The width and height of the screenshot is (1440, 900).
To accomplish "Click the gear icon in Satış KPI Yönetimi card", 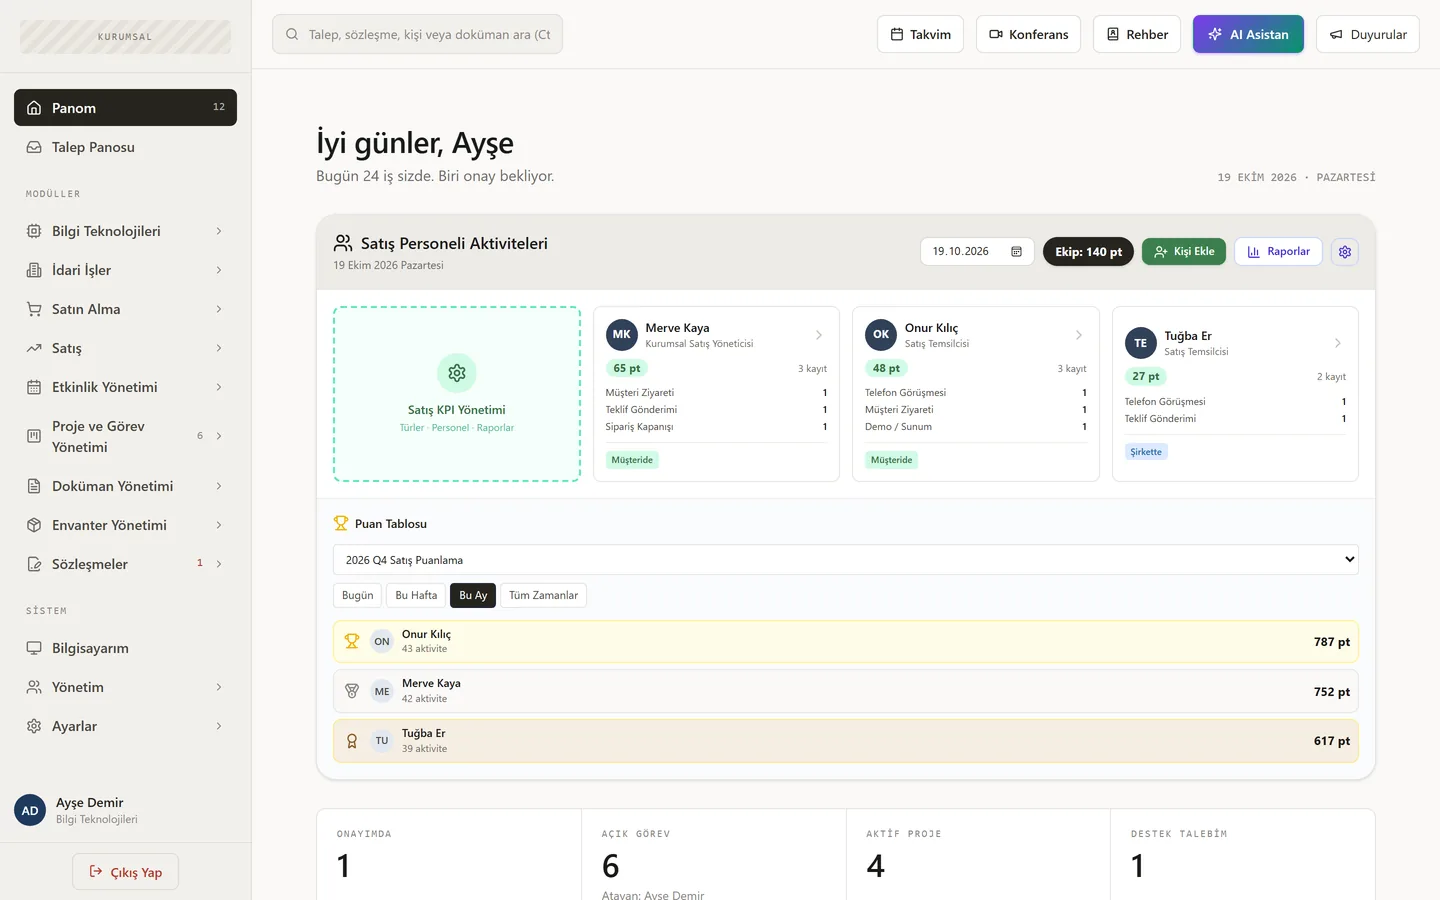I will click(457, 373).
